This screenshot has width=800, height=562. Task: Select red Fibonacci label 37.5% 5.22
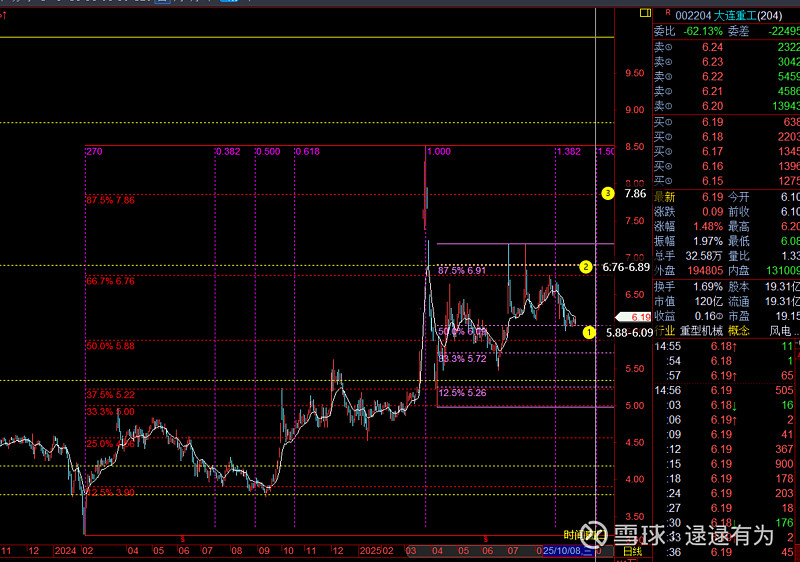pos(111,395)
